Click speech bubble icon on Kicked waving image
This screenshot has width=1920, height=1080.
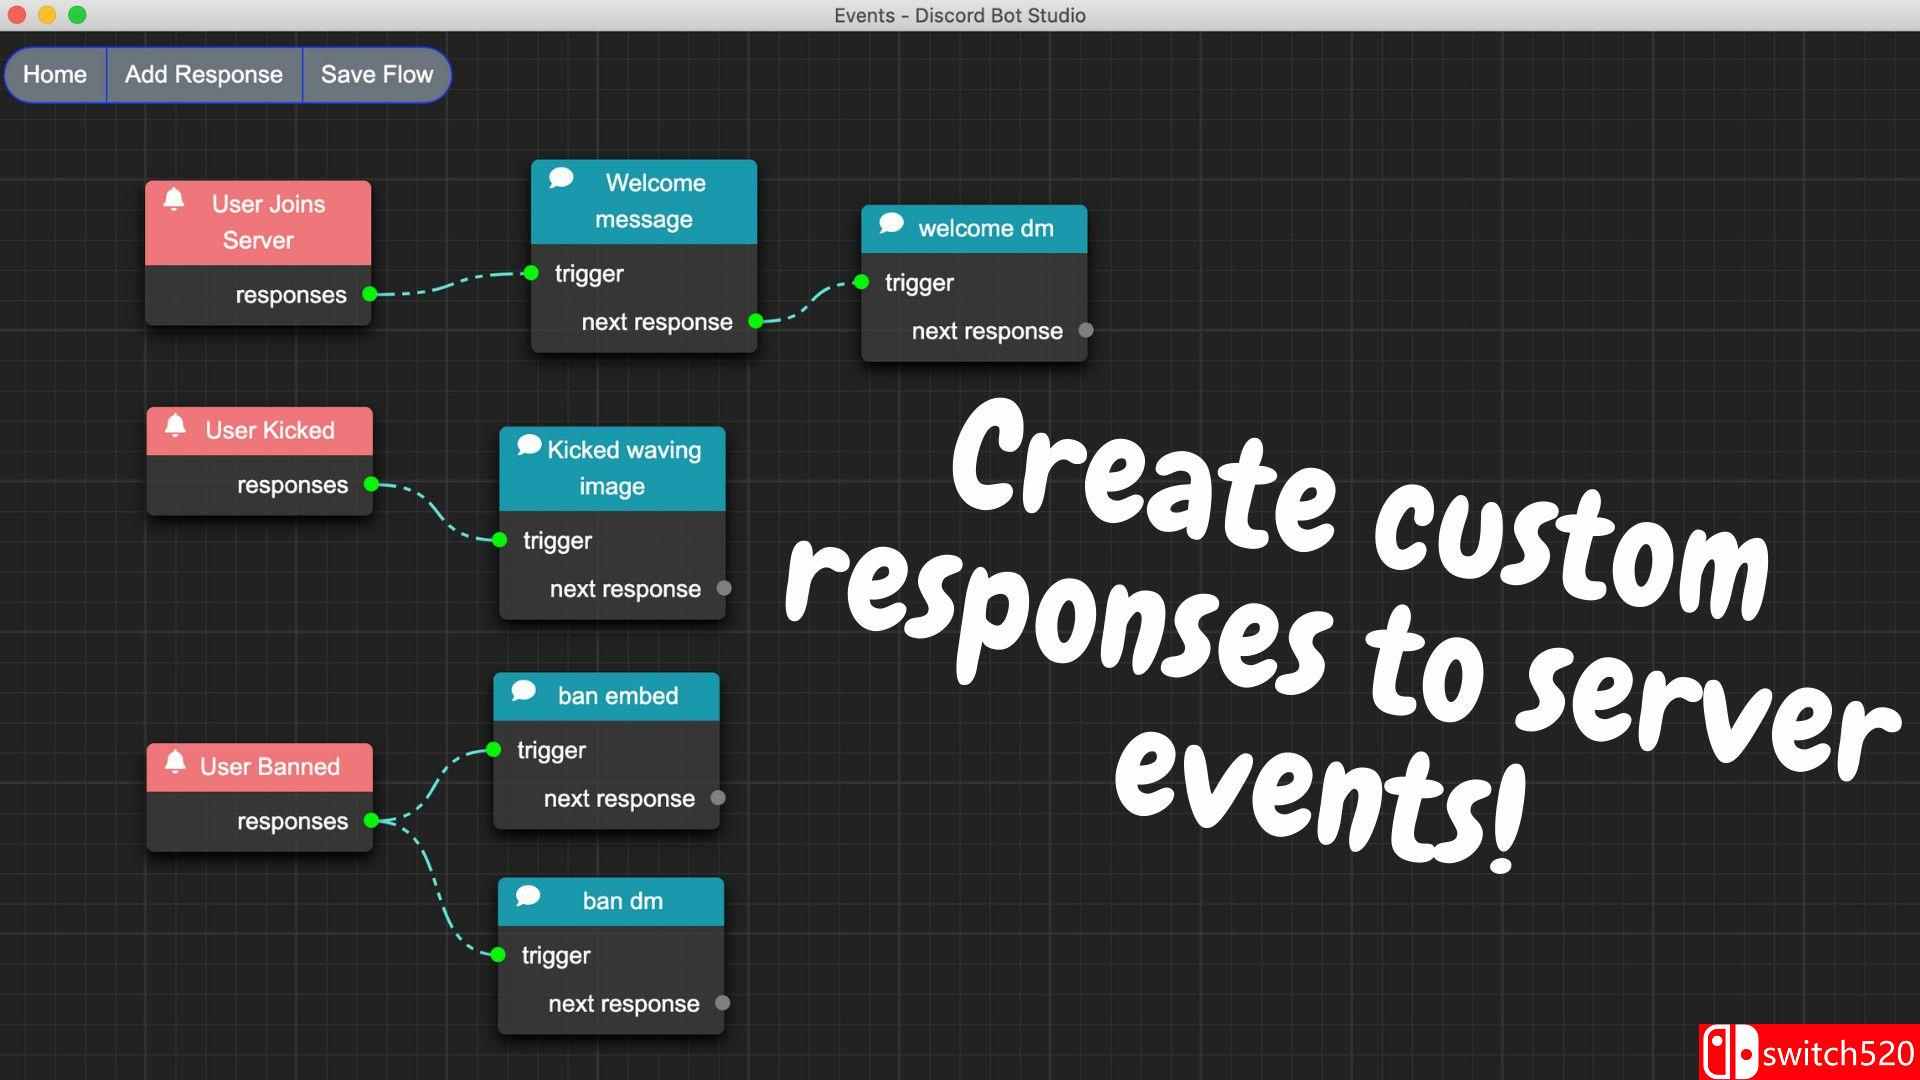coord(529,445)
